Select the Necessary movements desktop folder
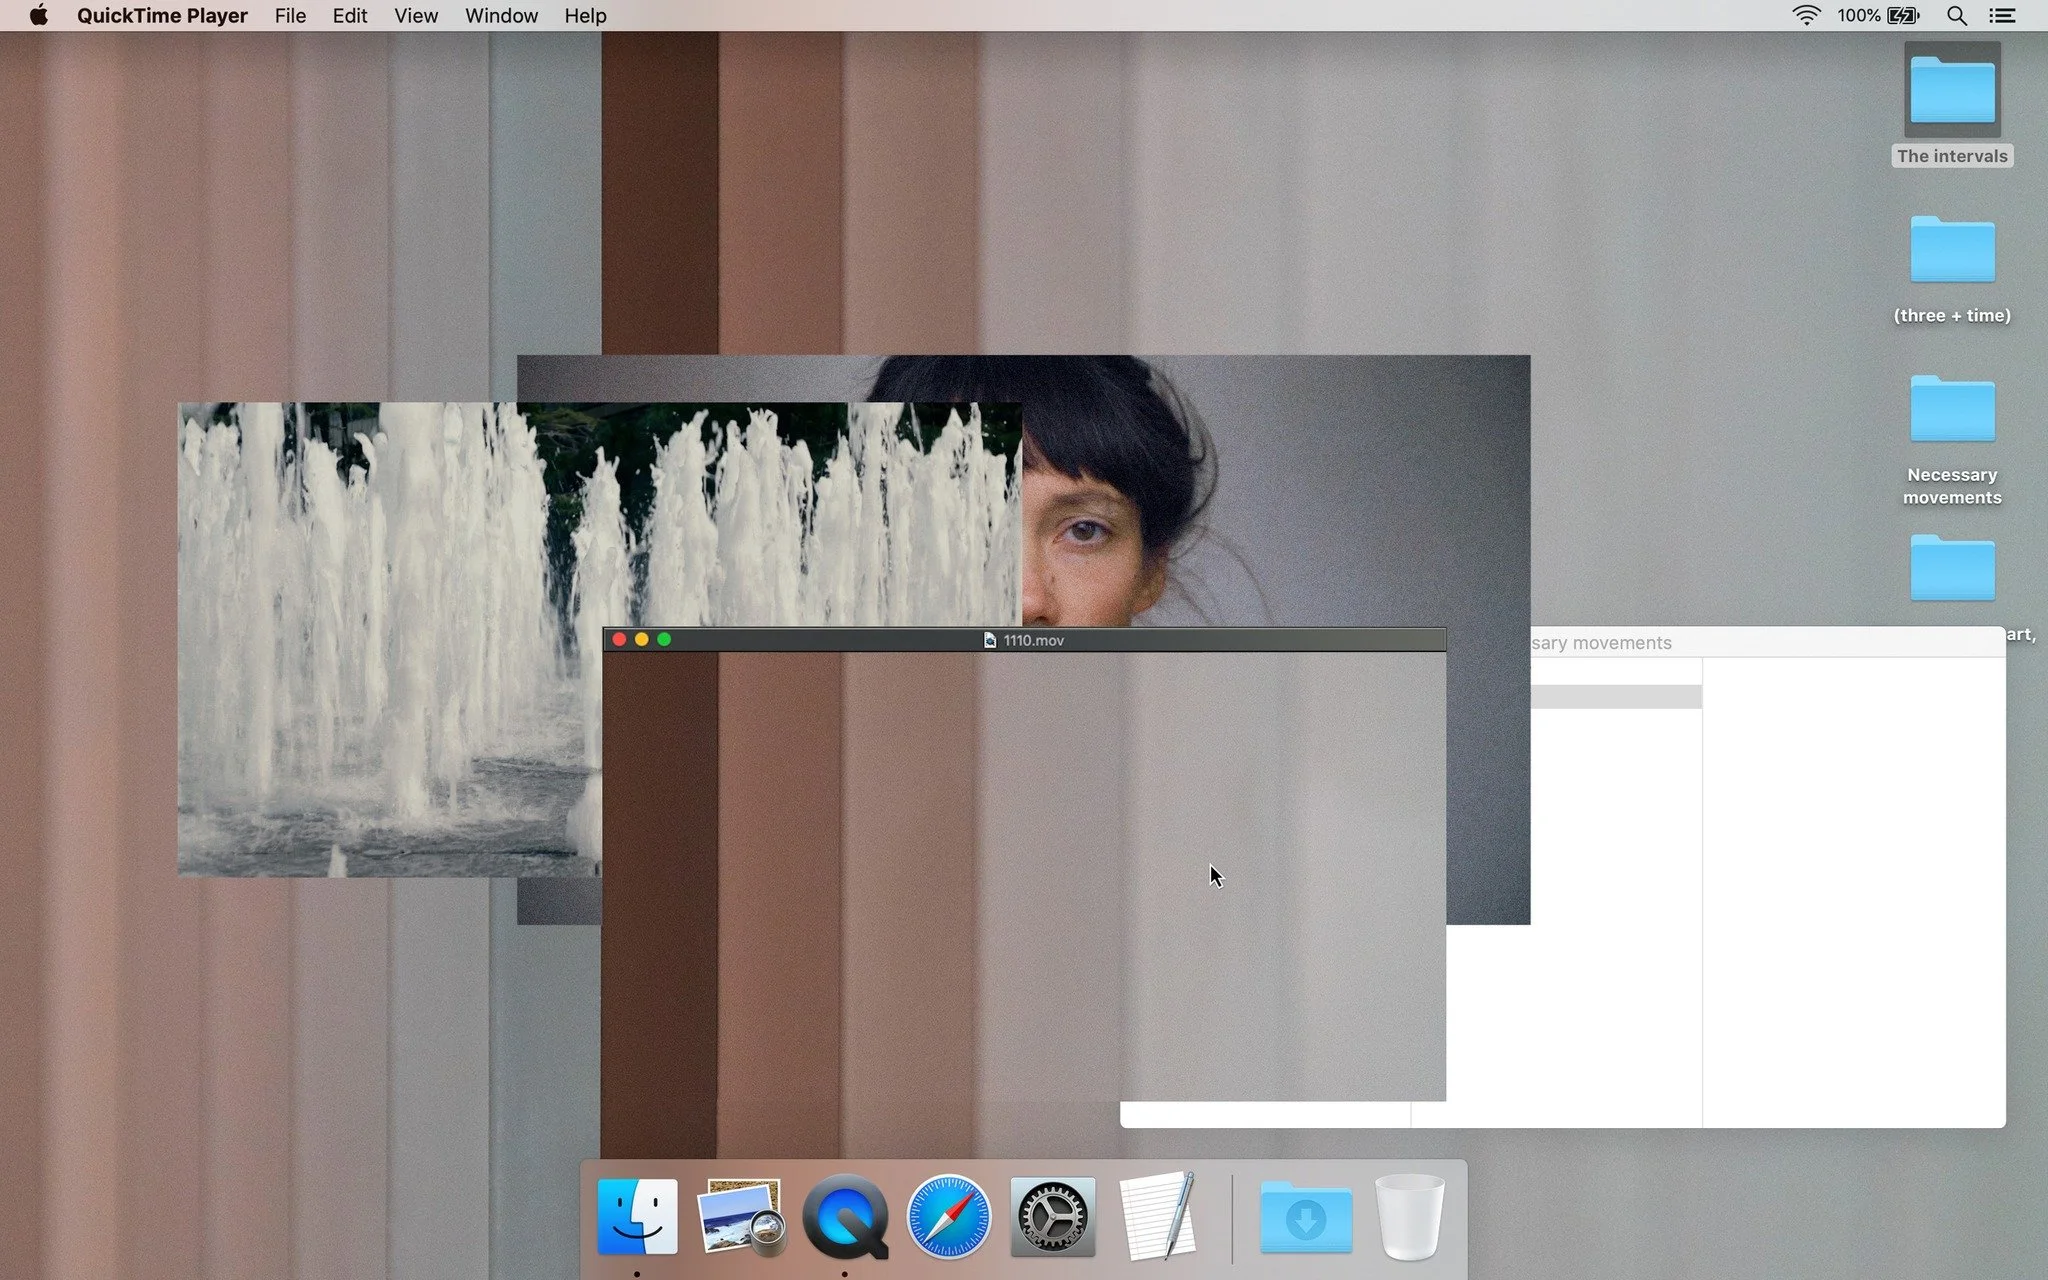 [1952, 440]
